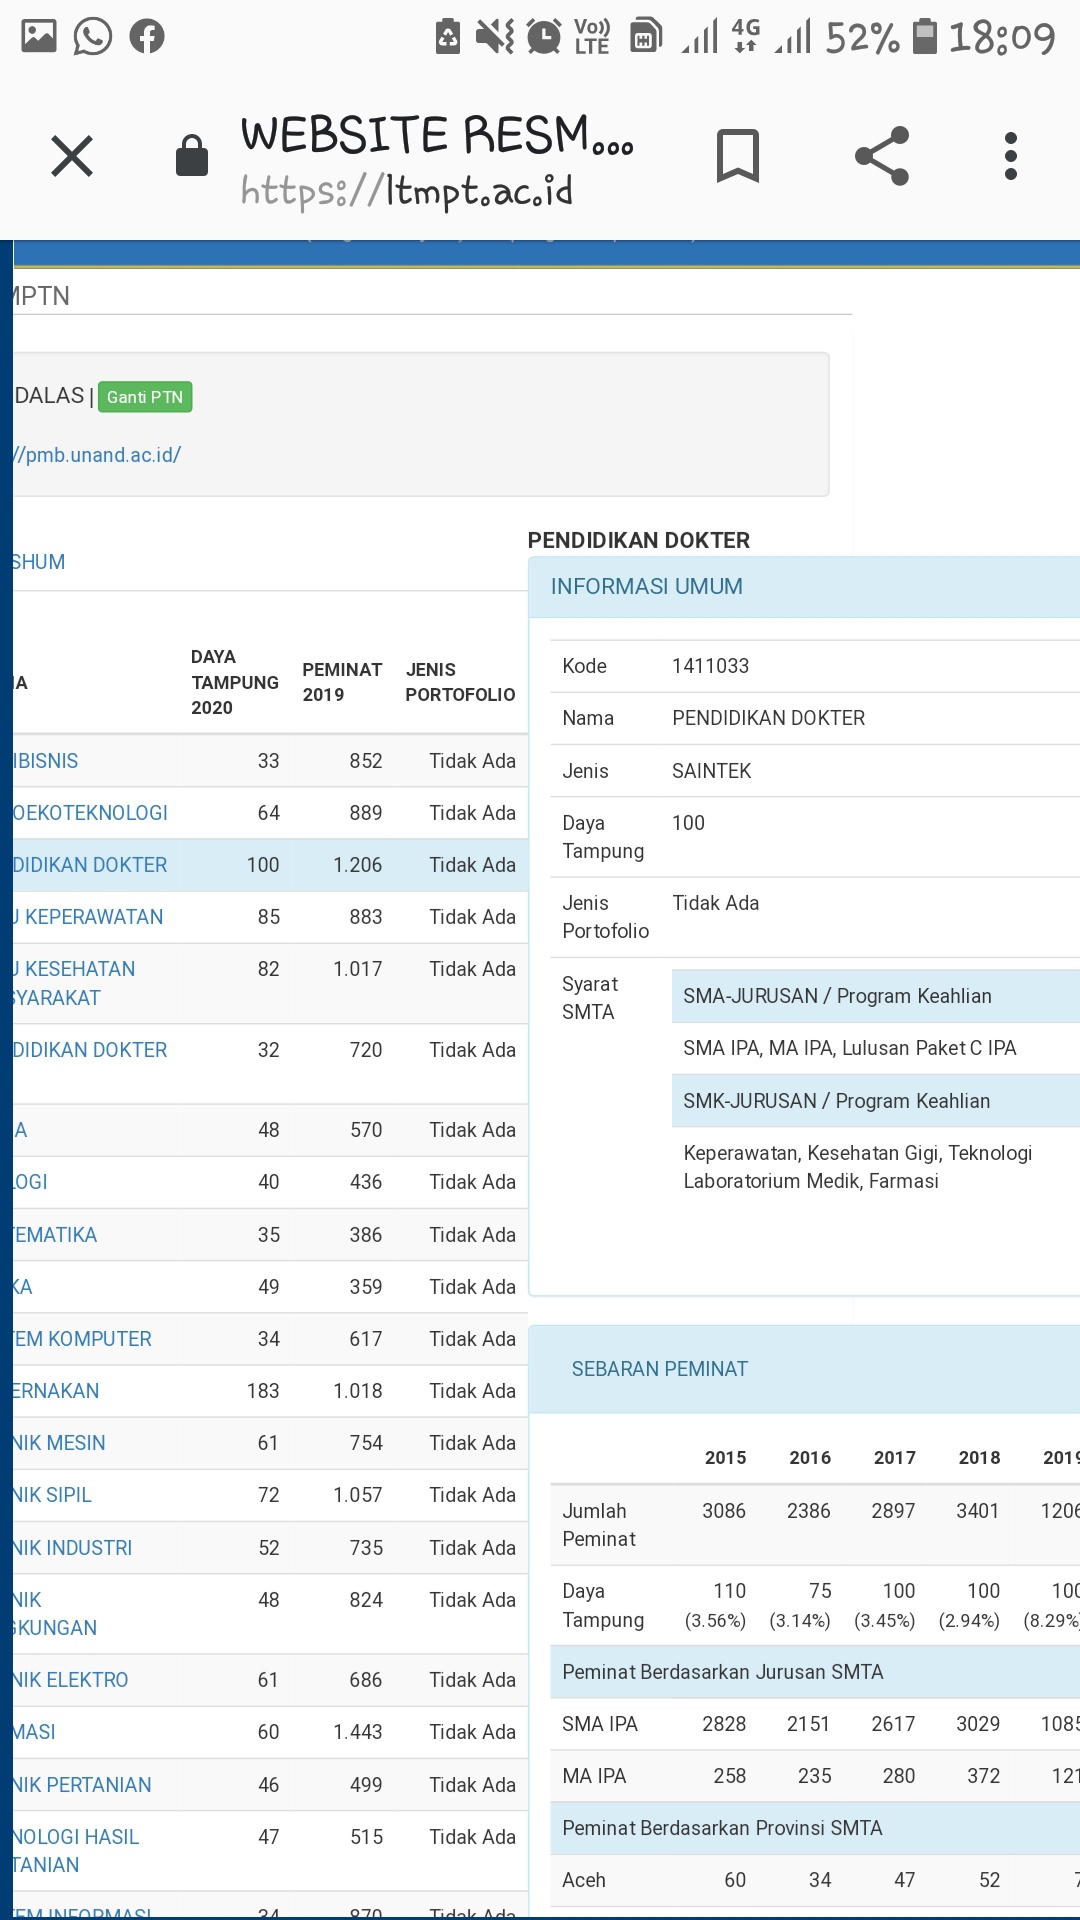The height and width of the screenshot is (1920, 1080).
Task: Bookmark this page with bookmark icon
Action: click(738, 156)
